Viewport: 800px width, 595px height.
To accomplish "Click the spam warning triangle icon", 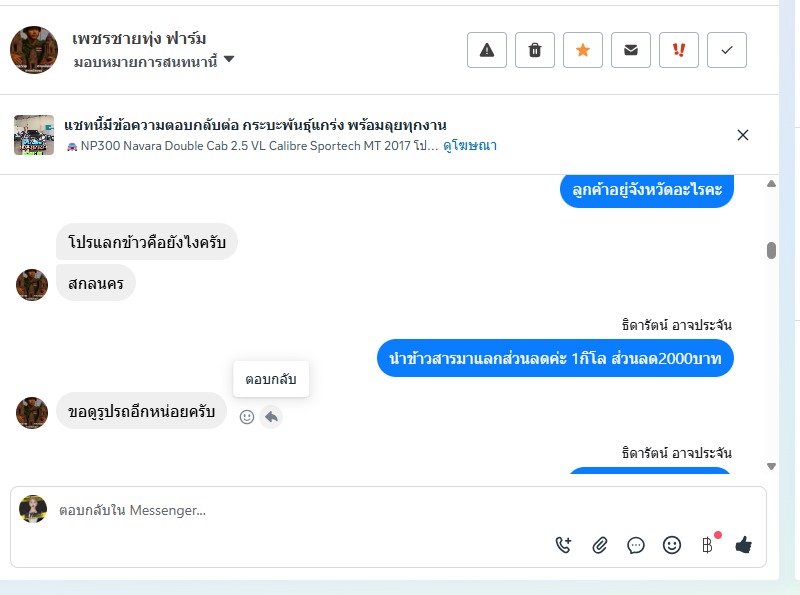I will click(x=487, y=50).
